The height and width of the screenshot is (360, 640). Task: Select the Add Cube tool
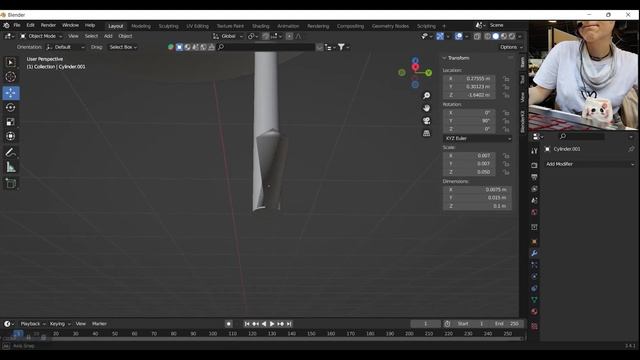[11, 184]
